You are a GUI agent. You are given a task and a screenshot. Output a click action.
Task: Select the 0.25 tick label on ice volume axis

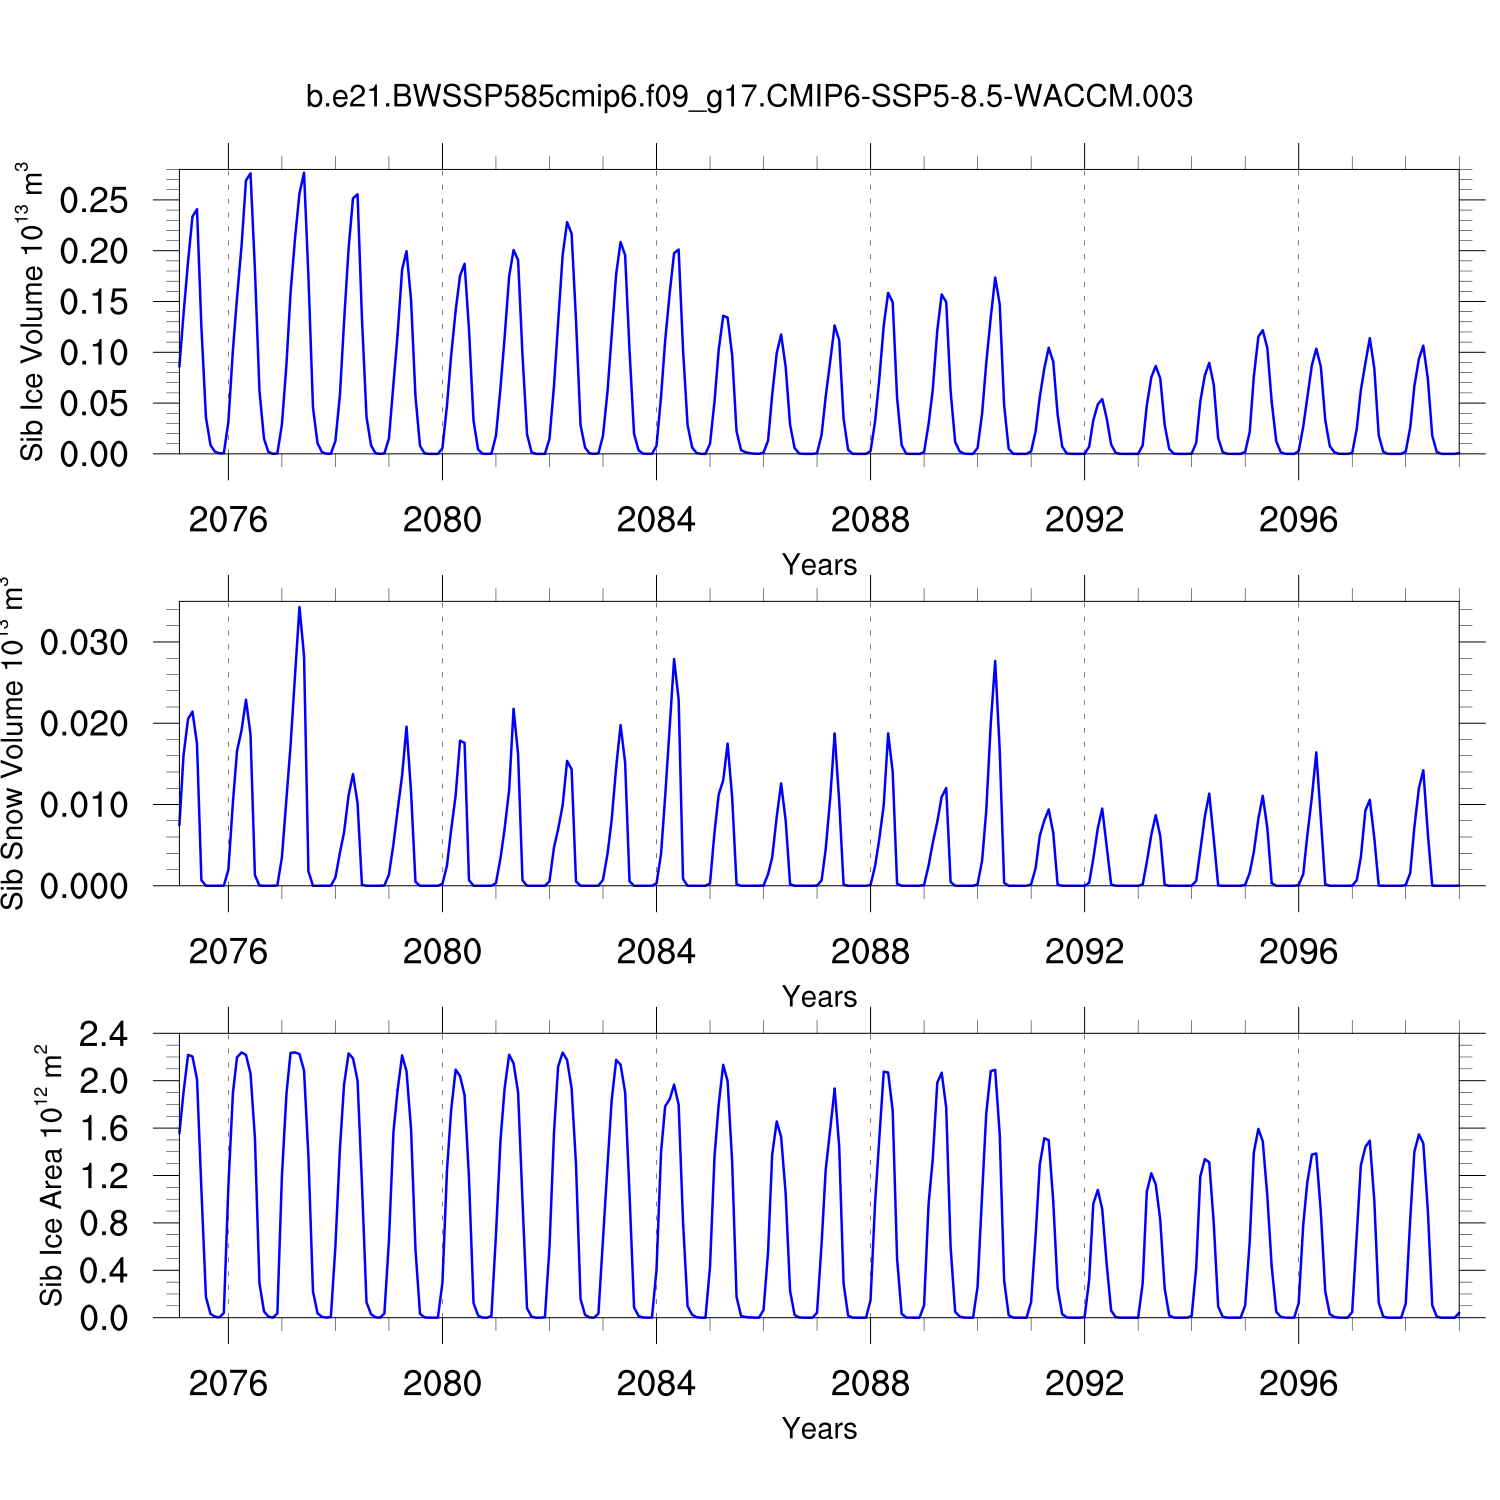pos(94,200)
